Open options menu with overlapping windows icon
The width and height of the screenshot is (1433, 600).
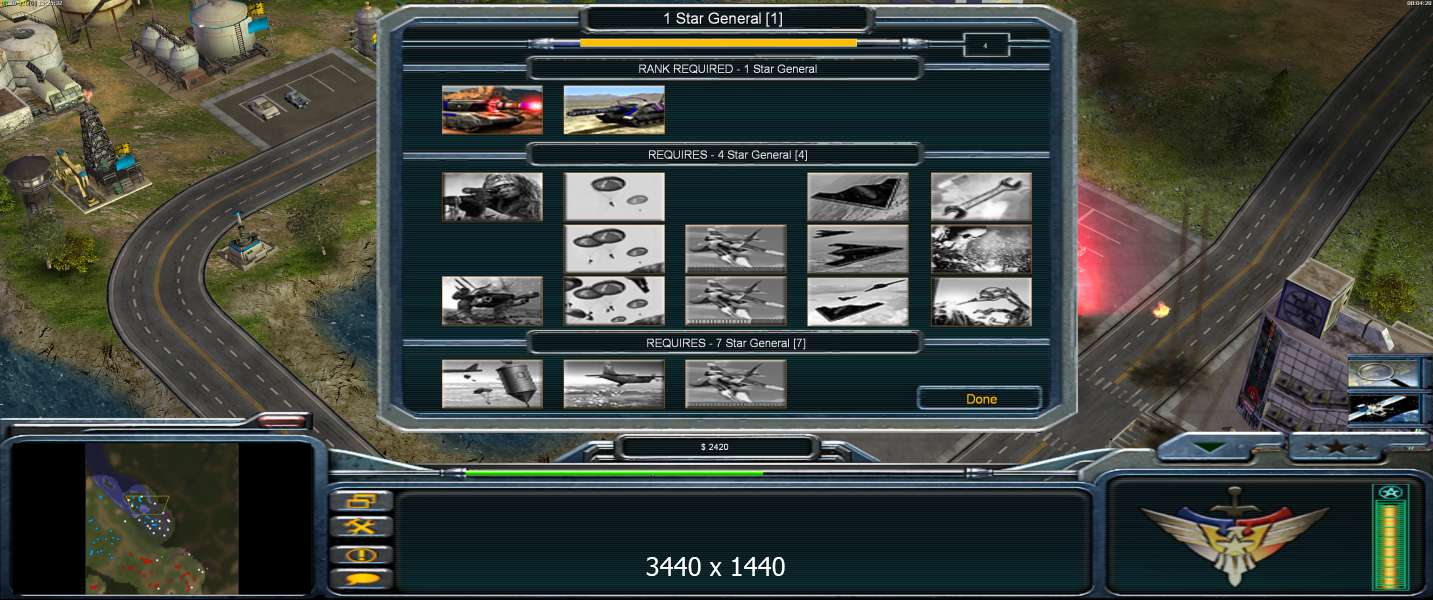click(361, 500)
